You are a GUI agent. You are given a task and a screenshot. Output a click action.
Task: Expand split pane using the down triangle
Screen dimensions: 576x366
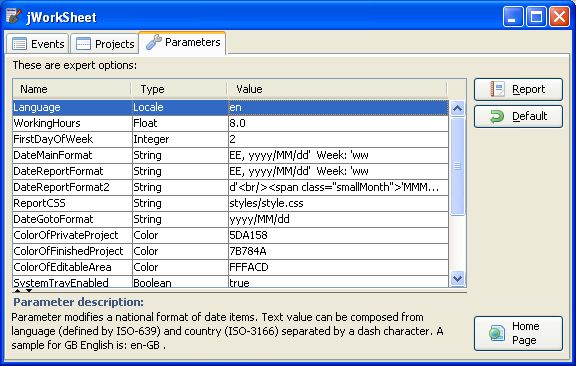point(29,291)
